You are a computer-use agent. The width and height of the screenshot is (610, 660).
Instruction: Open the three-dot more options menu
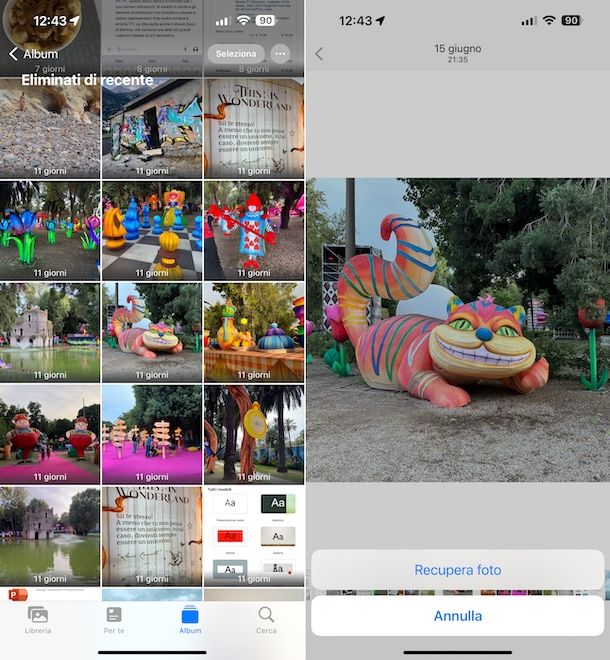[x=280, y=54]
